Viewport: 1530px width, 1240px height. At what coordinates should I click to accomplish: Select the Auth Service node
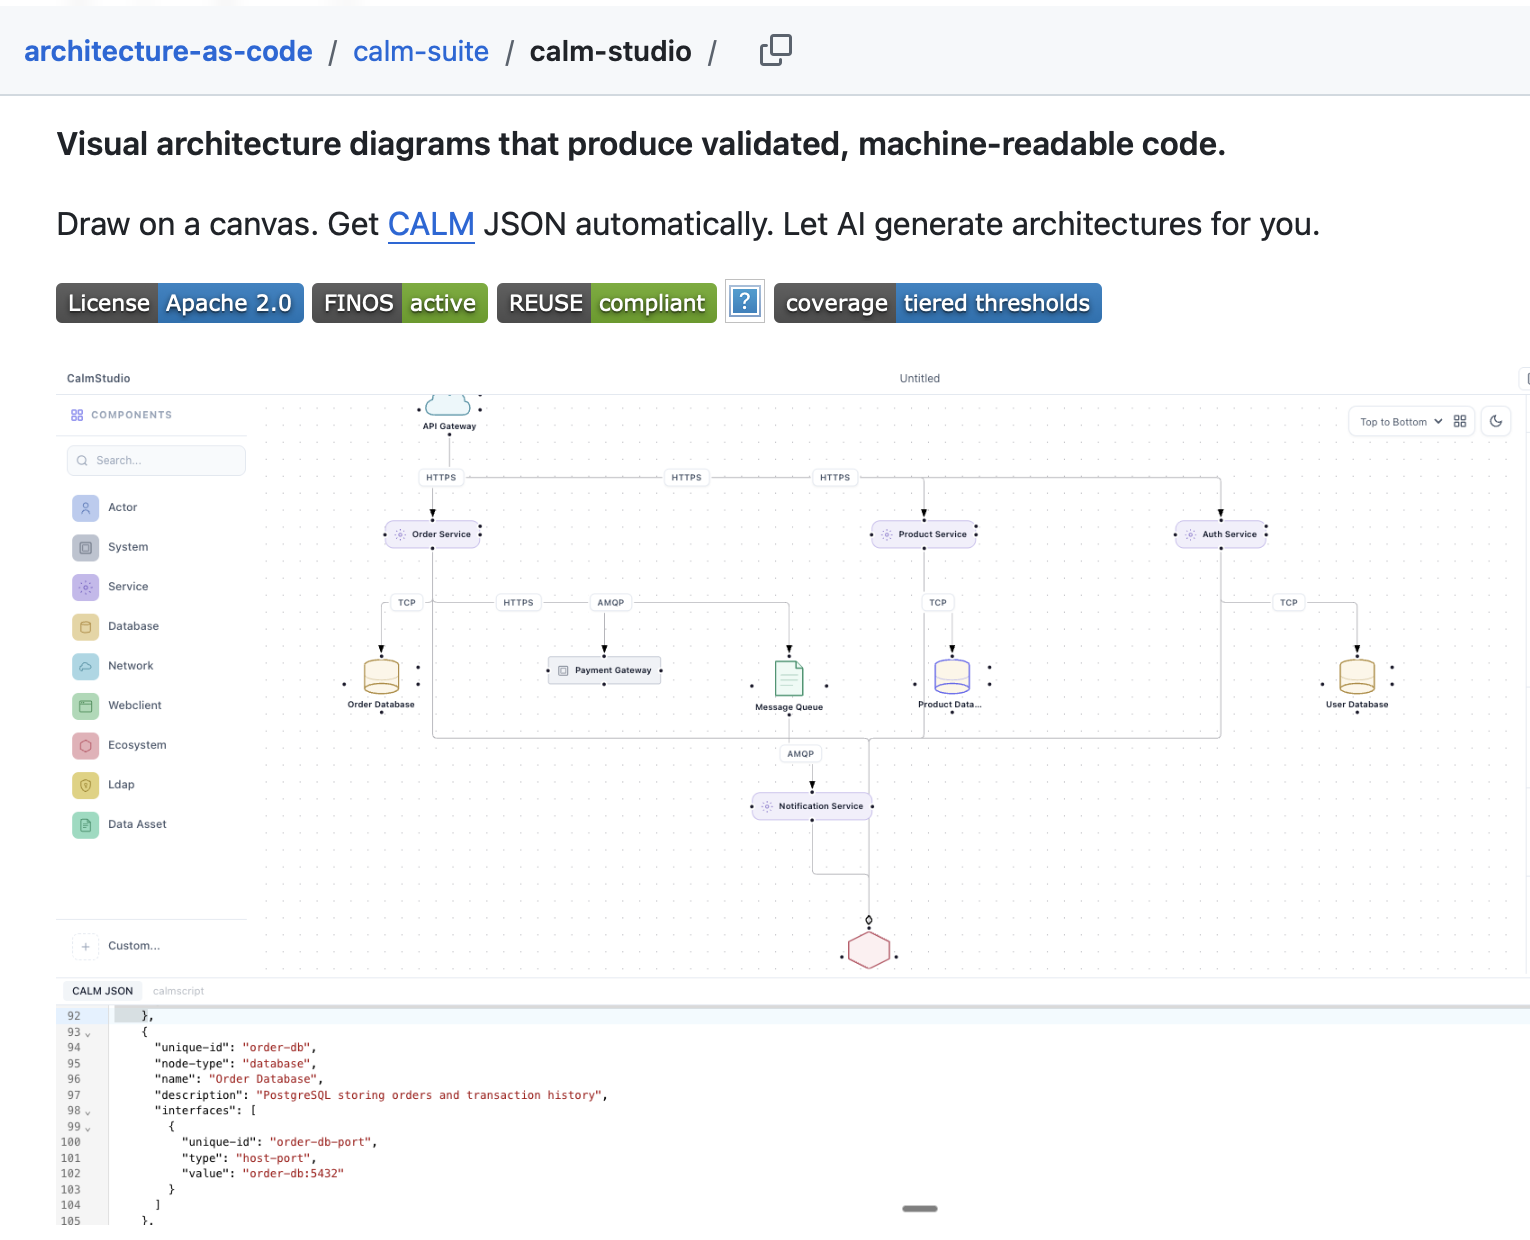pos(1221,534)
